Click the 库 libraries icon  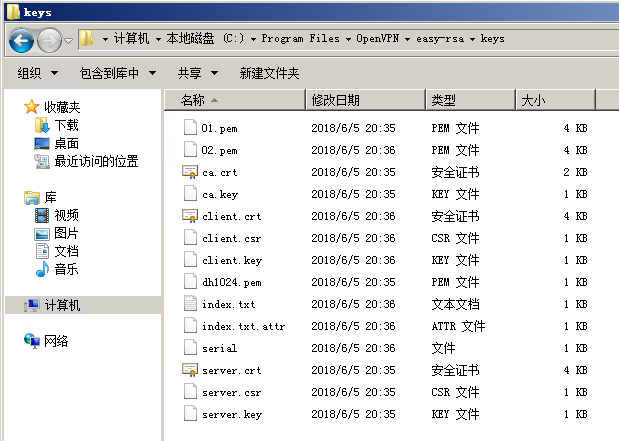32,197
